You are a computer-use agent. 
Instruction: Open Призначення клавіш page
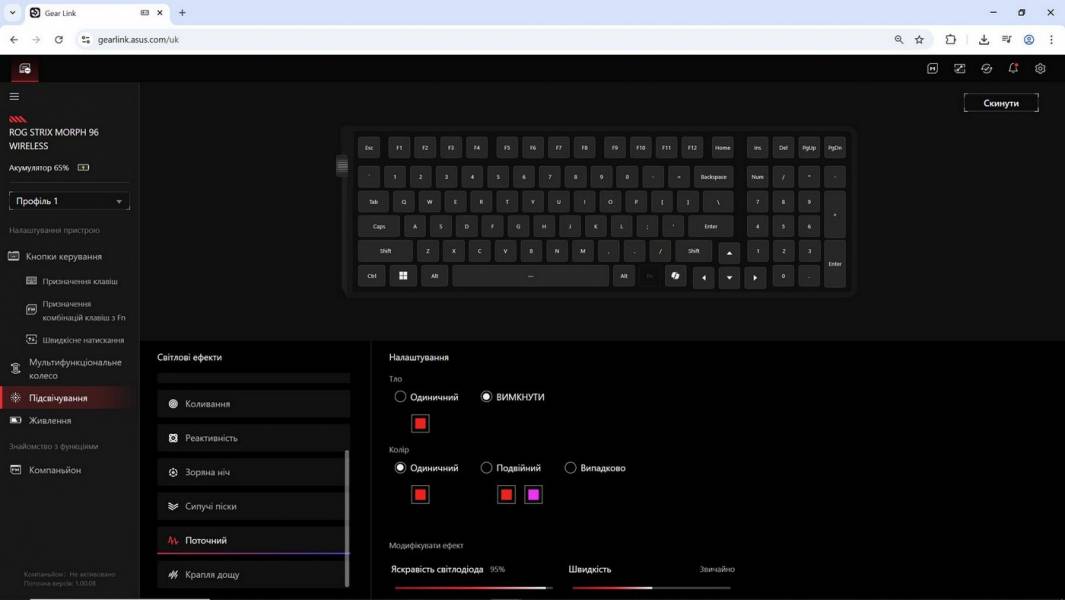tap(80, 281)
